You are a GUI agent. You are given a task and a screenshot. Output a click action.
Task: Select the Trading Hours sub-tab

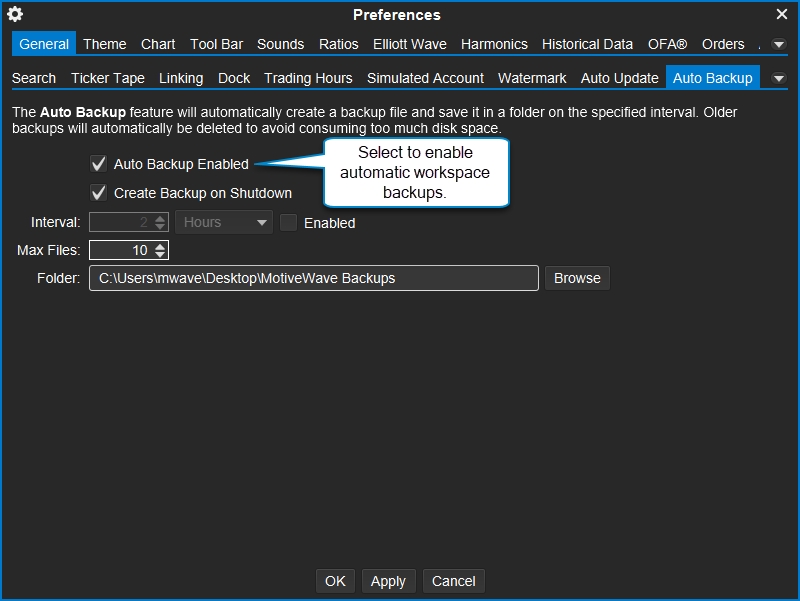[x=308, y=78]
